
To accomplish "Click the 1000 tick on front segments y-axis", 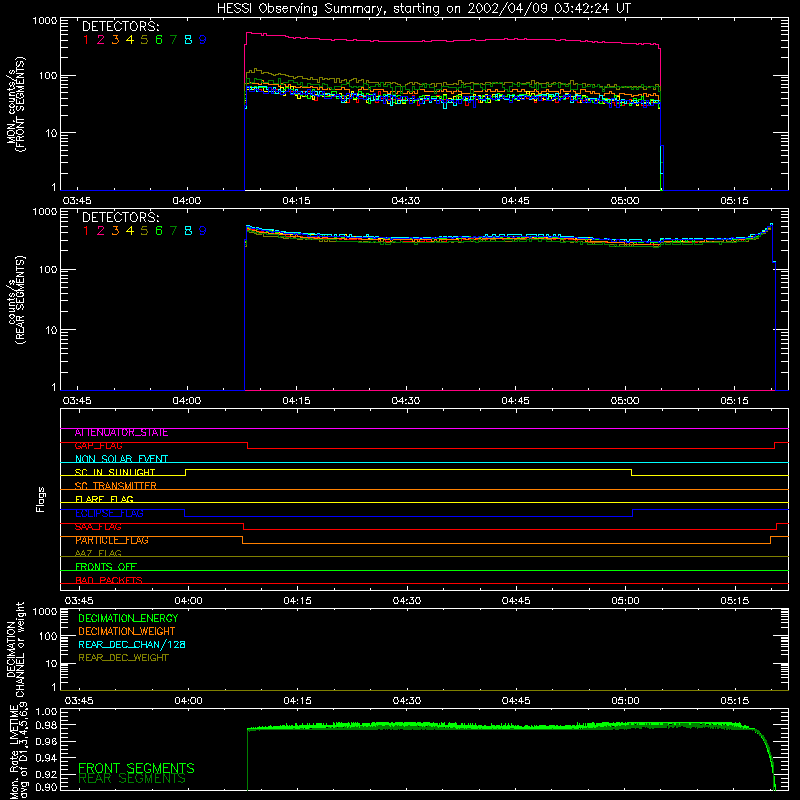I will pos(45,21).
